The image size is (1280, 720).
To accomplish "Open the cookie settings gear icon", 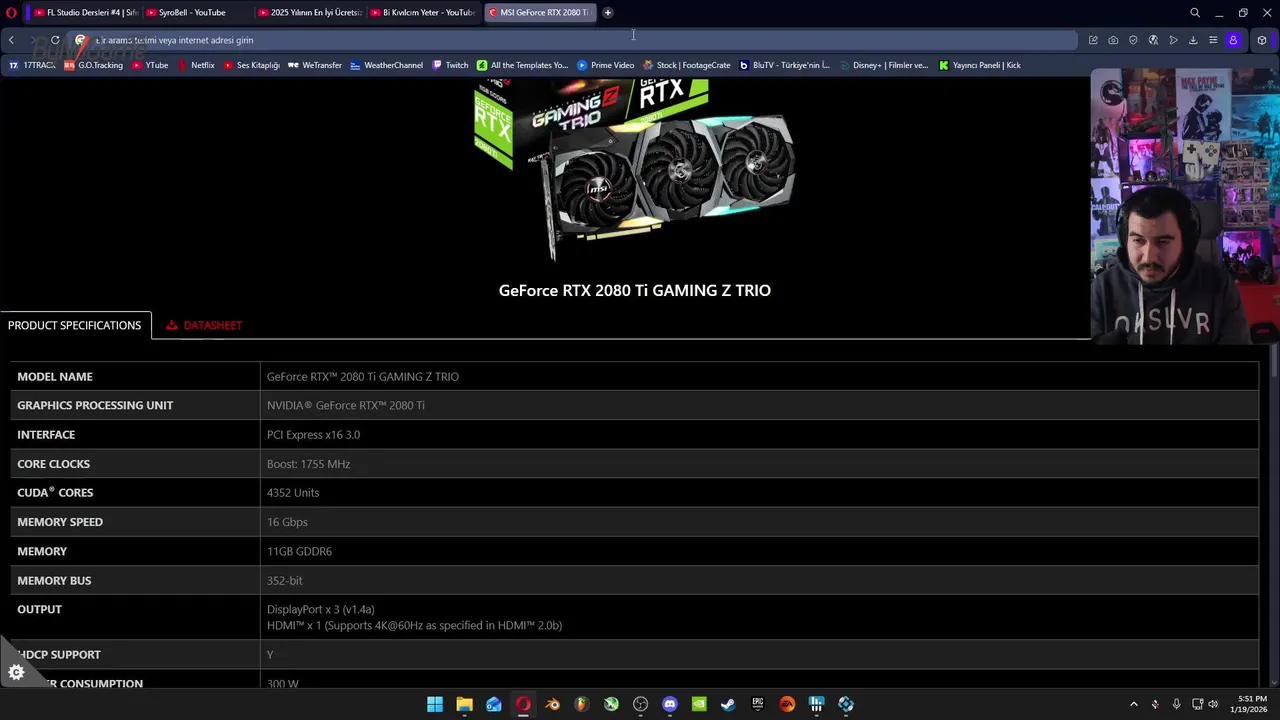I will [x=16, y=673].
